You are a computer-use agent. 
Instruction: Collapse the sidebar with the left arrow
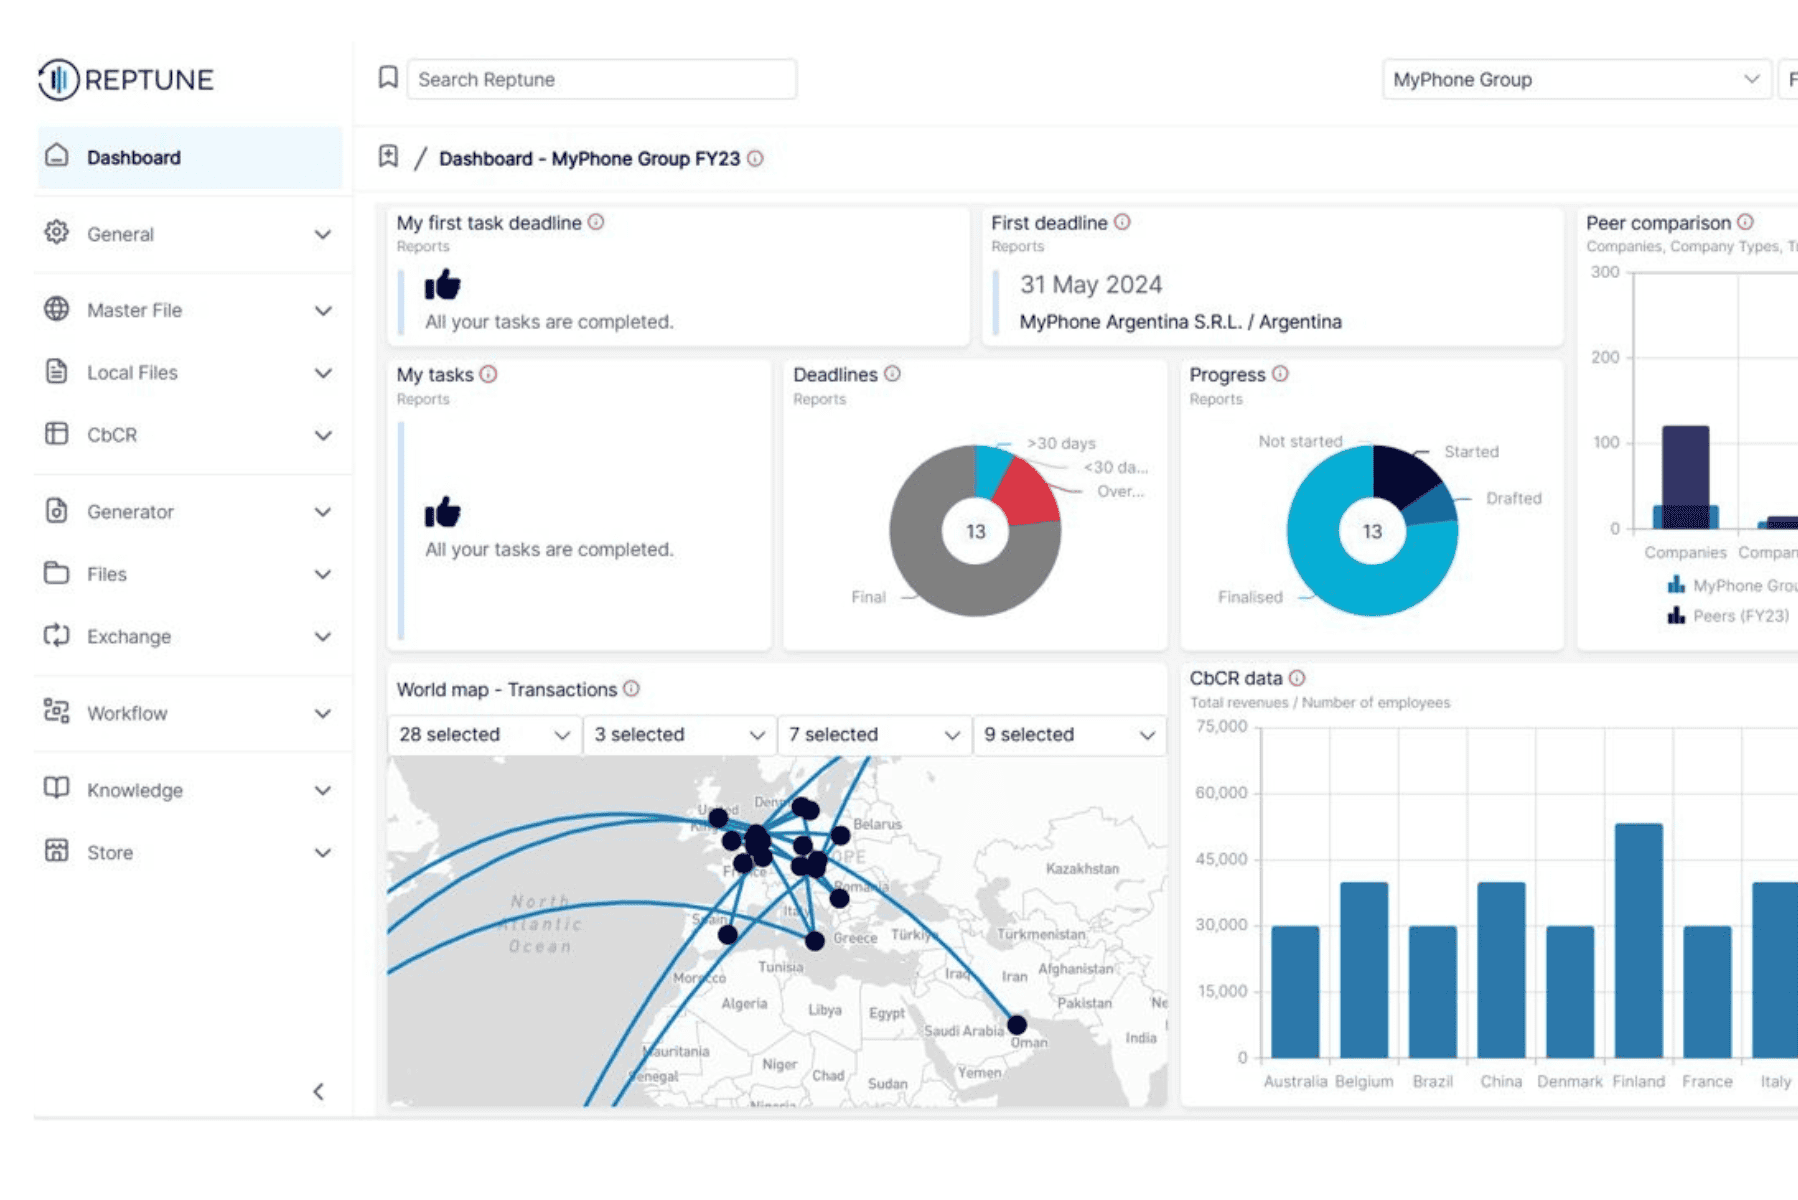(318, 1091)
